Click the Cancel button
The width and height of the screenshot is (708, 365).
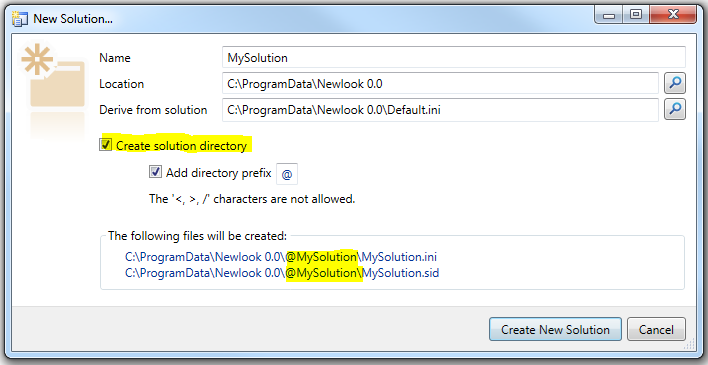point(656,329)
